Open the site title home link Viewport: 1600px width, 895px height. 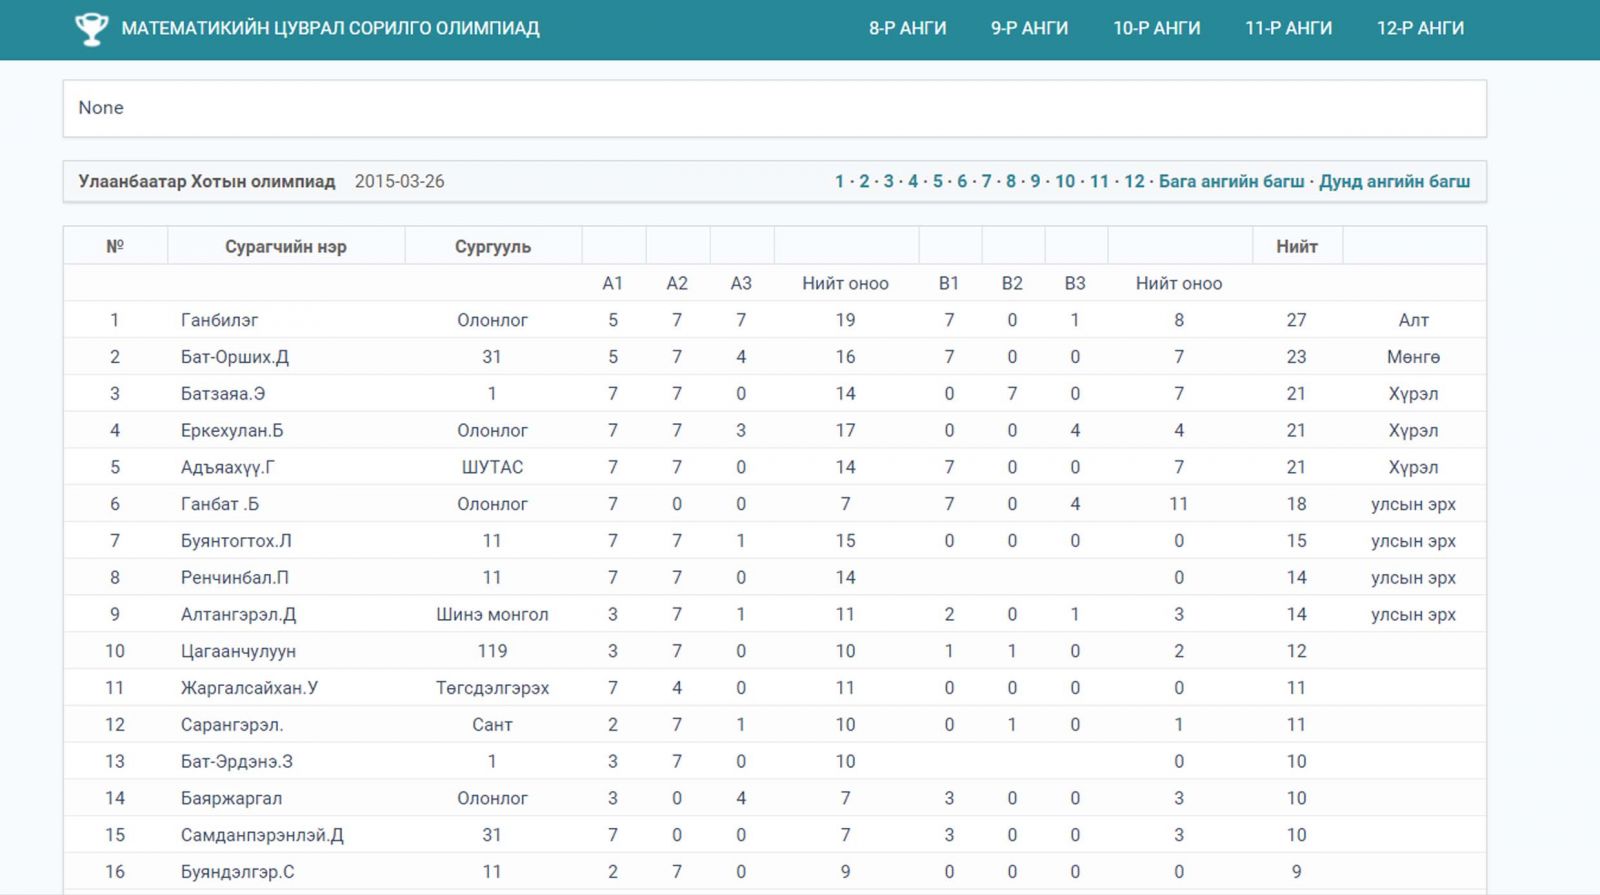click(330, 29)
